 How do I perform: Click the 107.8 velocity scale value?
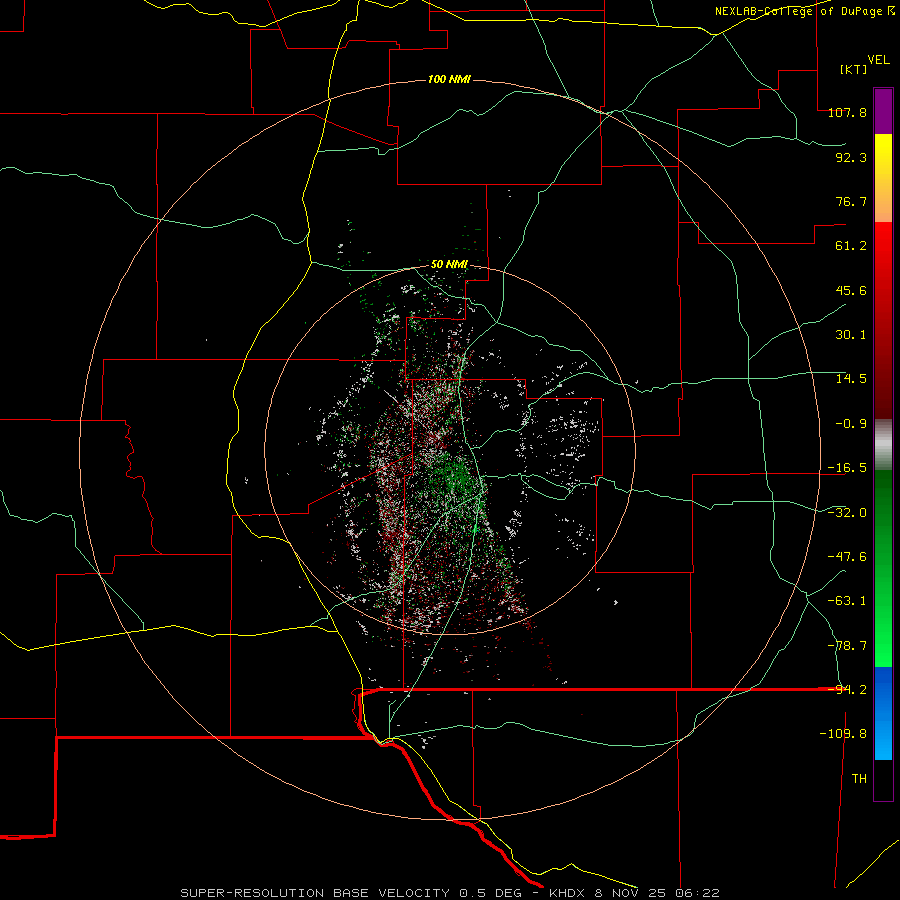coord(847,112)
